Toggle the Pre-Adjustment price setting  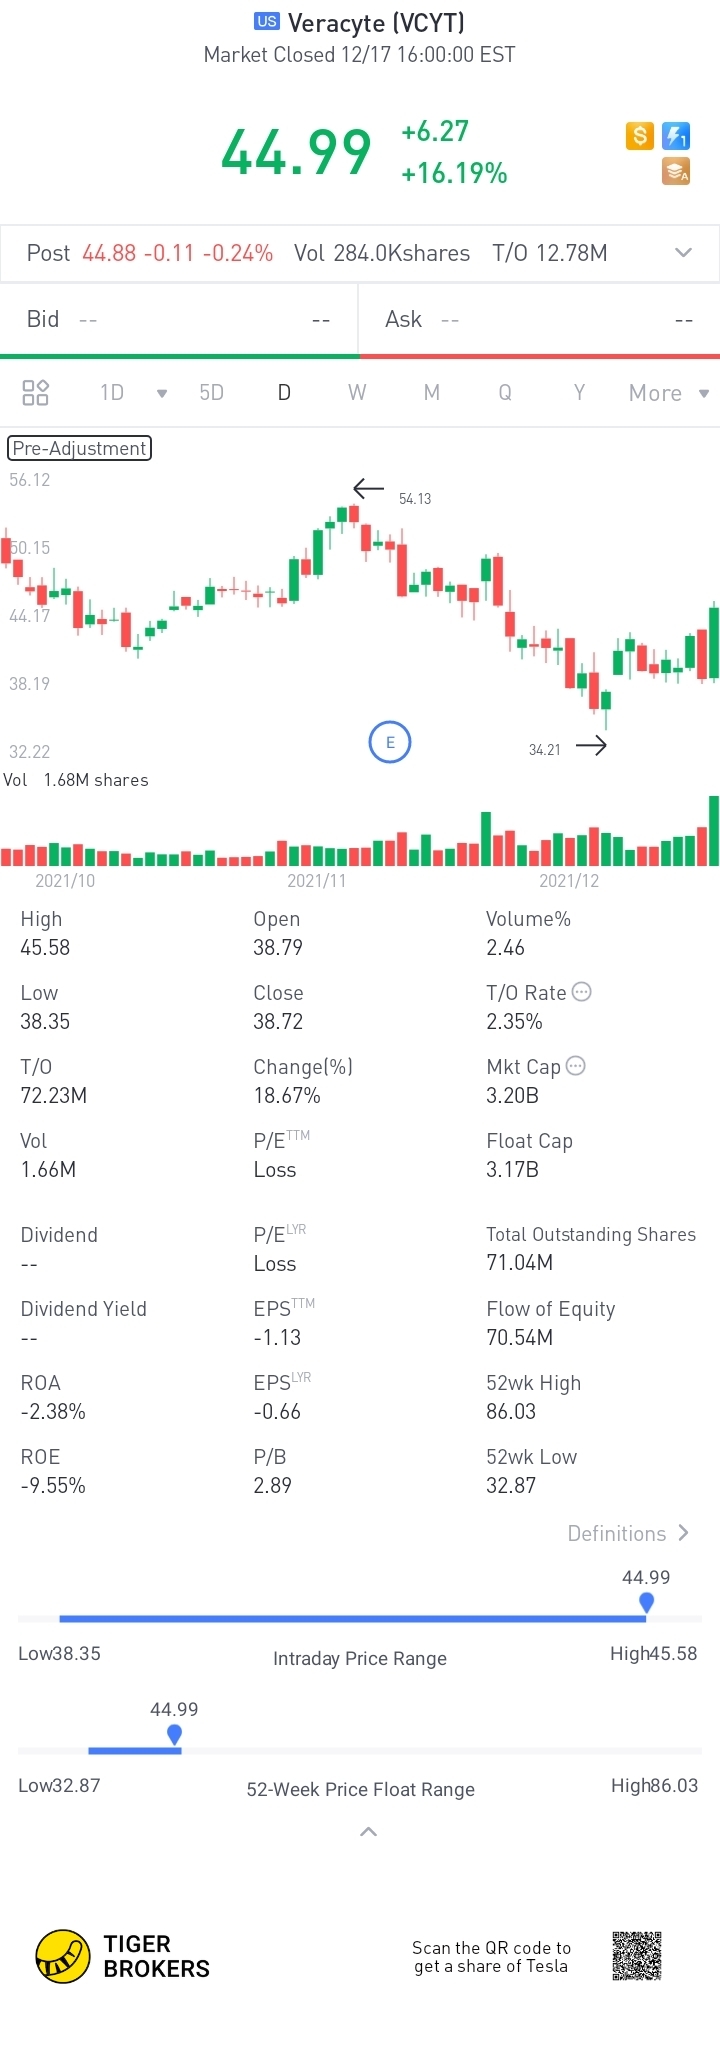[x=80, y=448]
